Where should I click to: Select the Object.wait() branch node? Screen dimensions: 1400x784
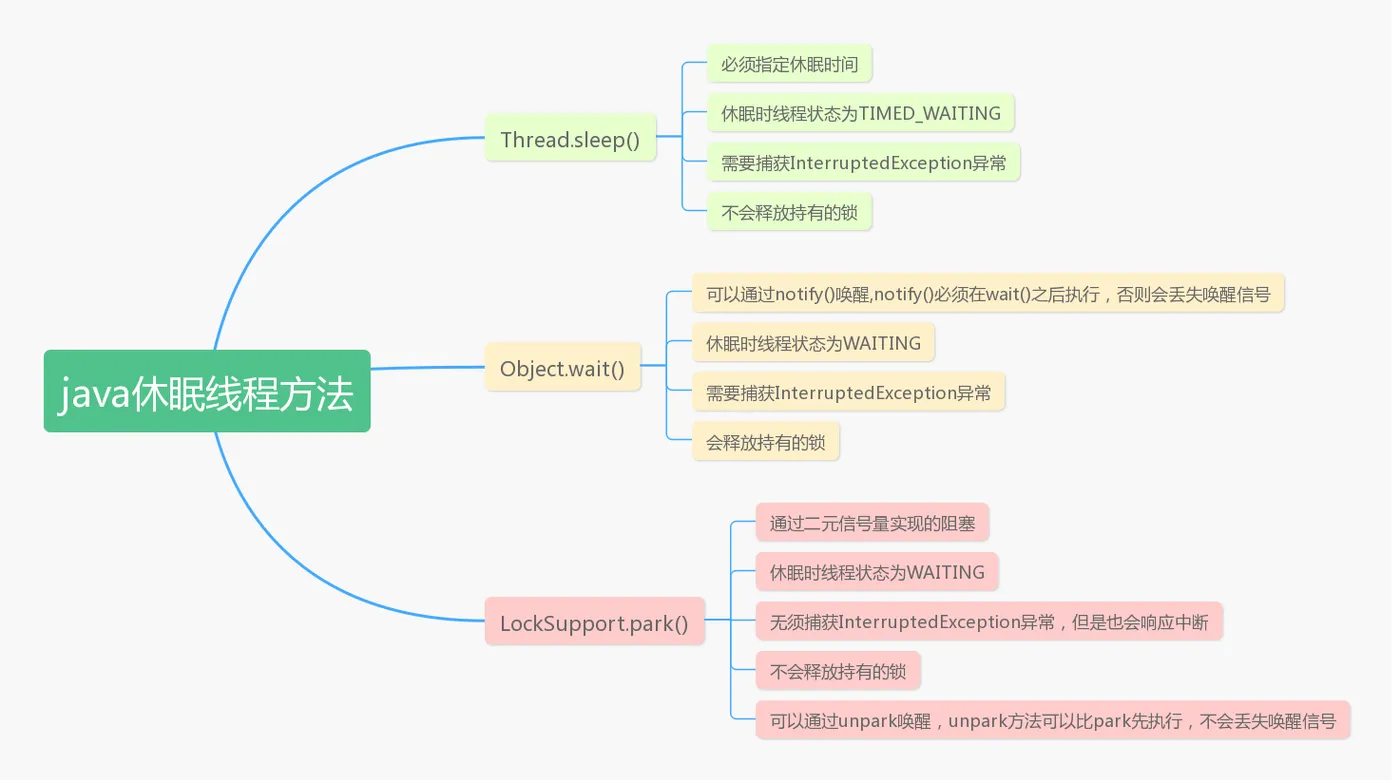click(563, 368)
